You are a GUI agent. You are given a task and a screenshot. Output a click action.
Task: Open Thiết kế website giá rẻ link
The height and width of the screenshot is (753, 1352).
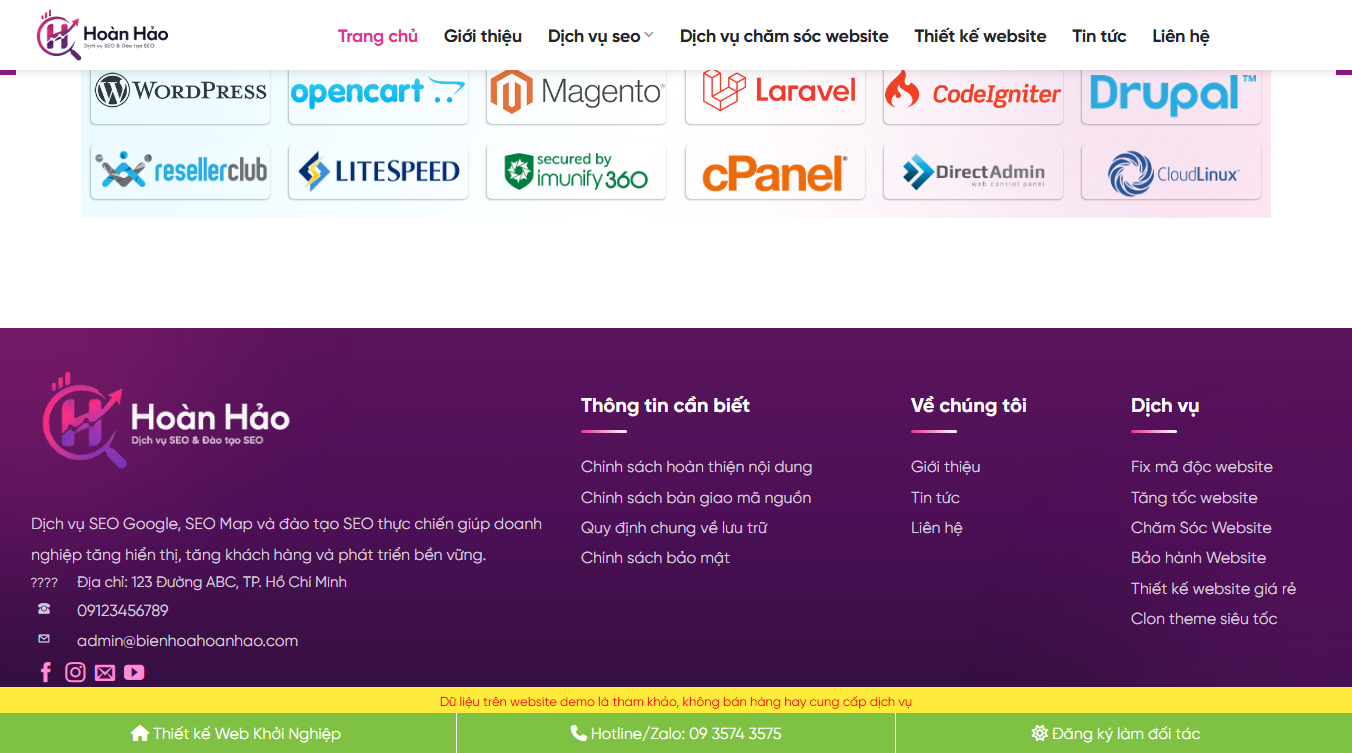pos(1213,589)
